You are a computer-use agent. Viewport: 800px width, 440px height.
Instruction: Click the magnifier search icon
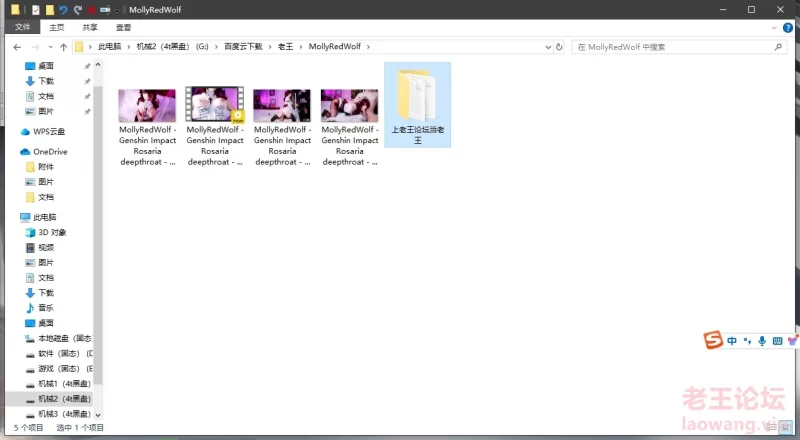[x=778, y=47]
